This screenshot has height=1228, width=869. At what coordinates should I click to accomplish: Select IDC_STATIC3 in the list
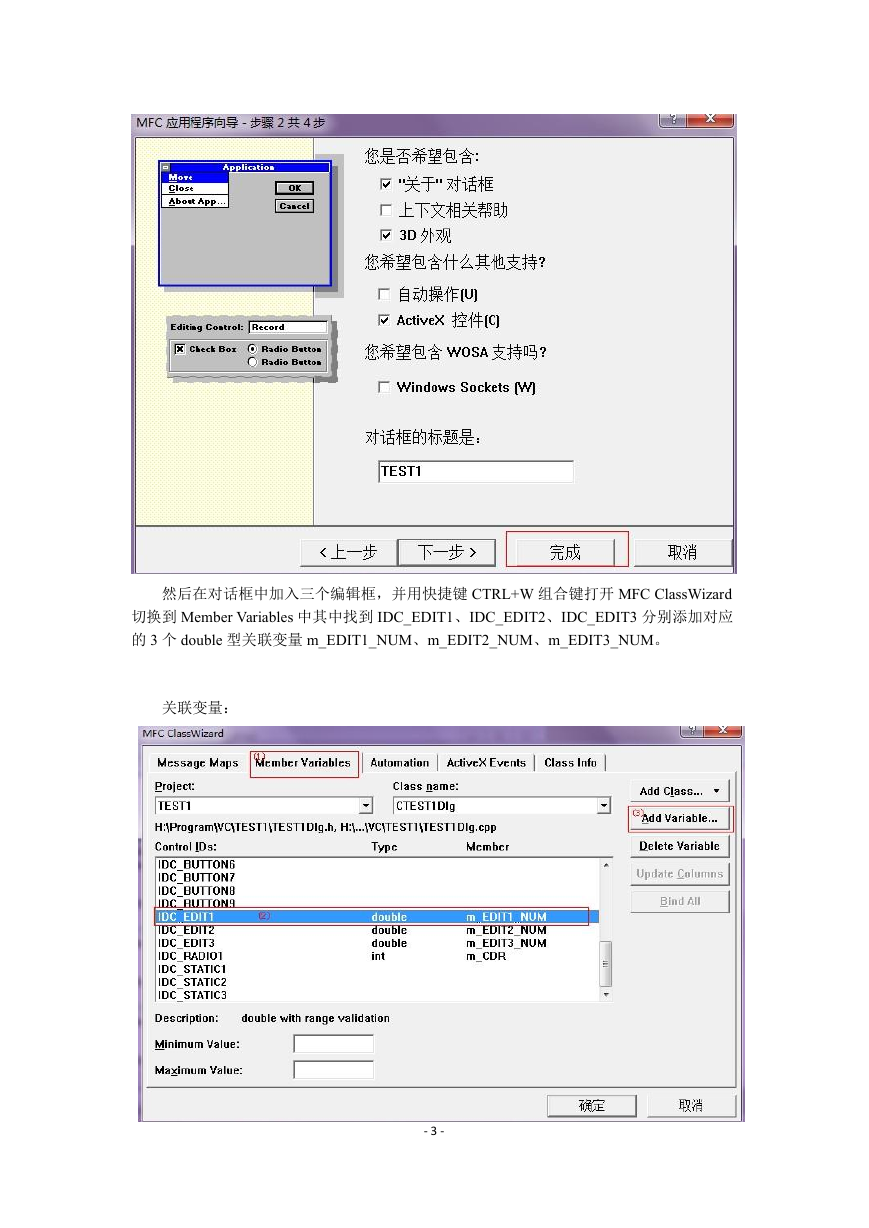[193, 995]
